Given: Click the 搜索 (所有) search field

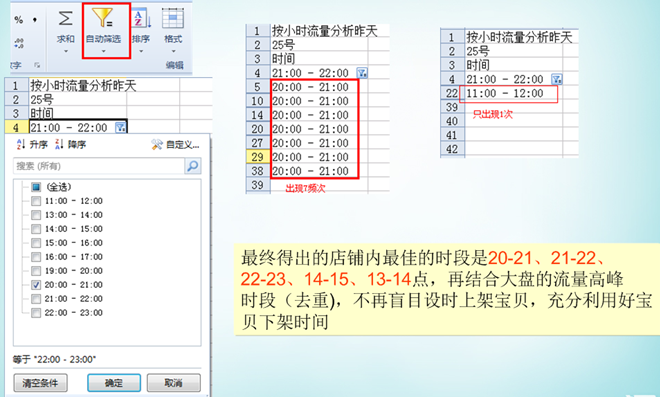Looking at the screenshot, I should tap(99, 166).
